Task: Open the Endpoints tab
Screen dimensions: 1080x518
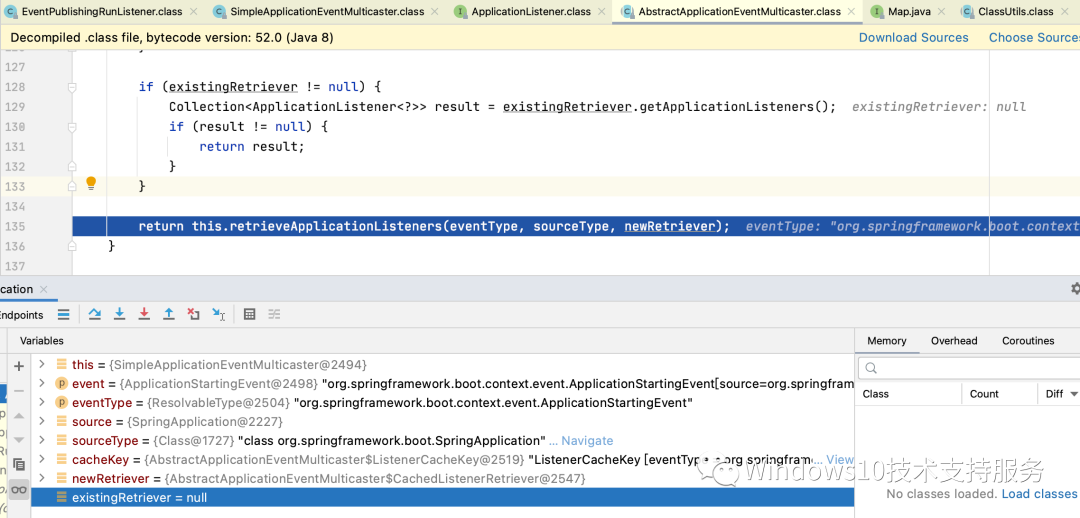Action: 21,315
